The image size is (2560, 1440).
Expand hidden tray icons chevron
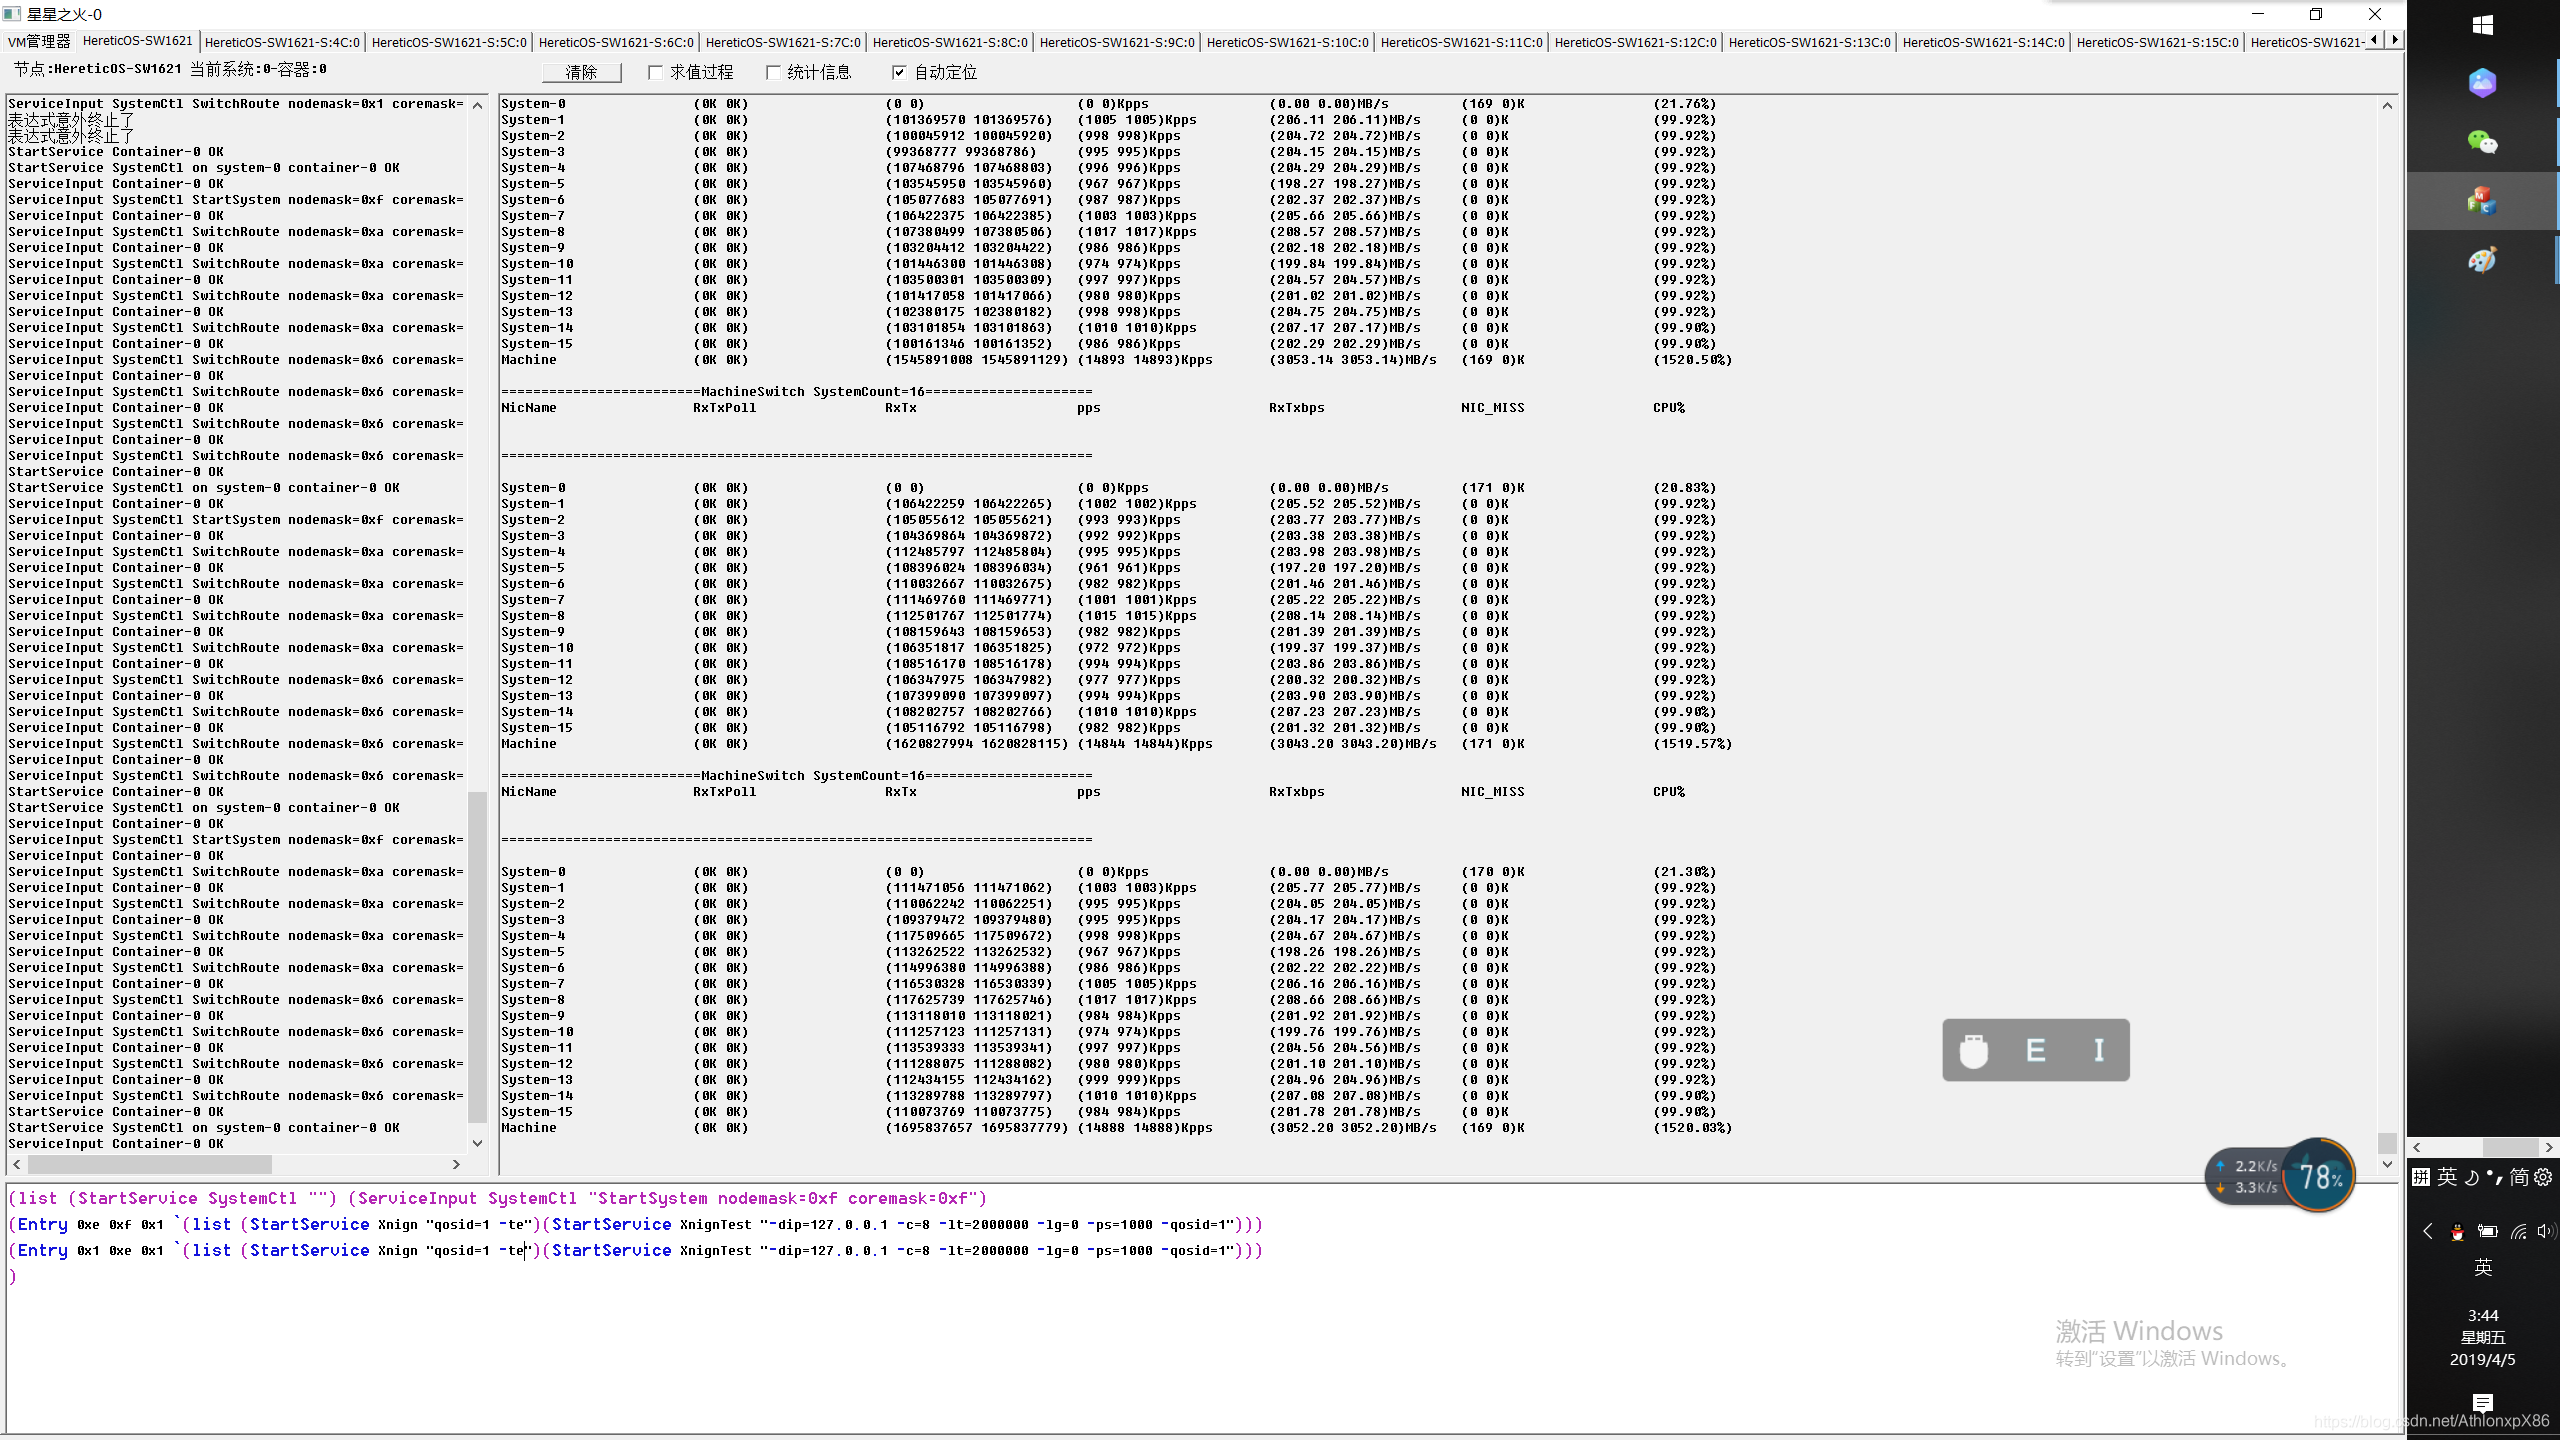pyautogui.click(x=2428, y=1232)
